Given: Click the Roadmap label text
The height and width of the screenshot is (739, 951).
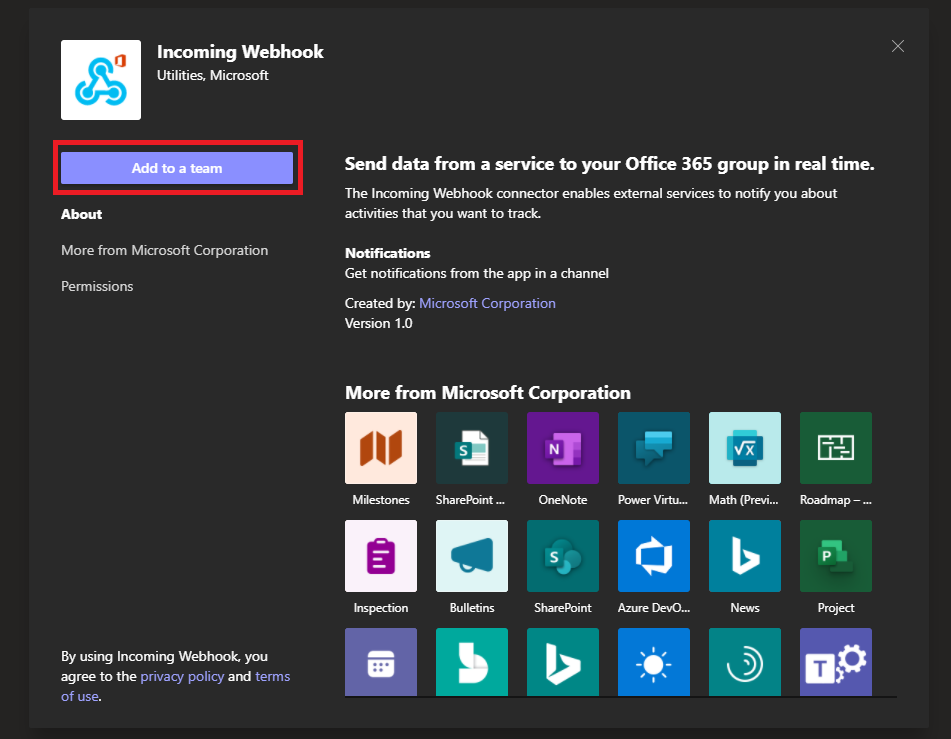Looking at the screenshot, I should point(836,500).
